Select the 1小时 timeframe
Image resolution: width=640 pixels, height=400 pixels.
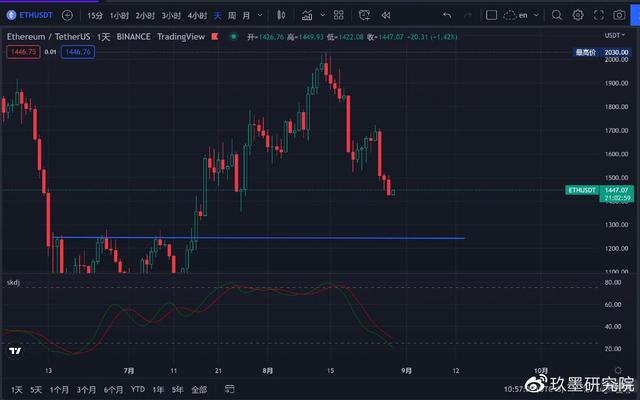119,16
